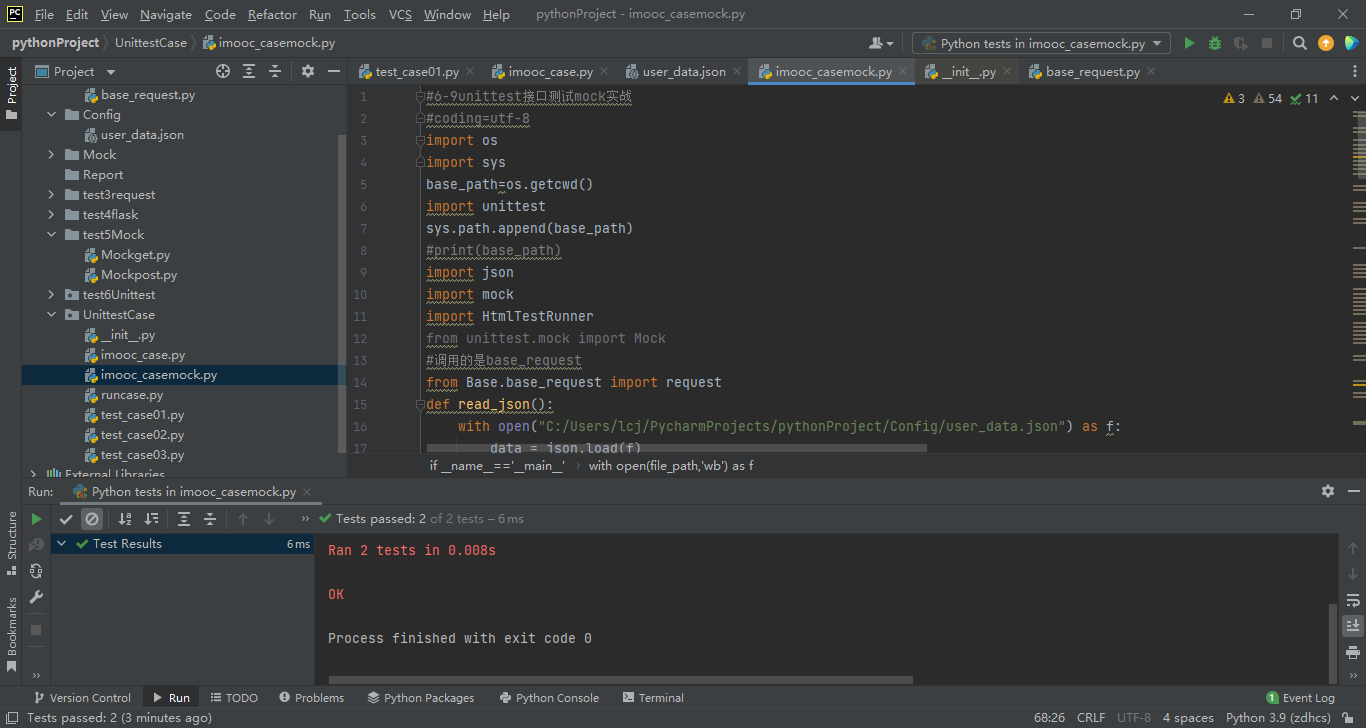Image resolution: width=1366 pixels, height=728 pixels.
Task: Sort test results by duration
Action: pos(151,519)
